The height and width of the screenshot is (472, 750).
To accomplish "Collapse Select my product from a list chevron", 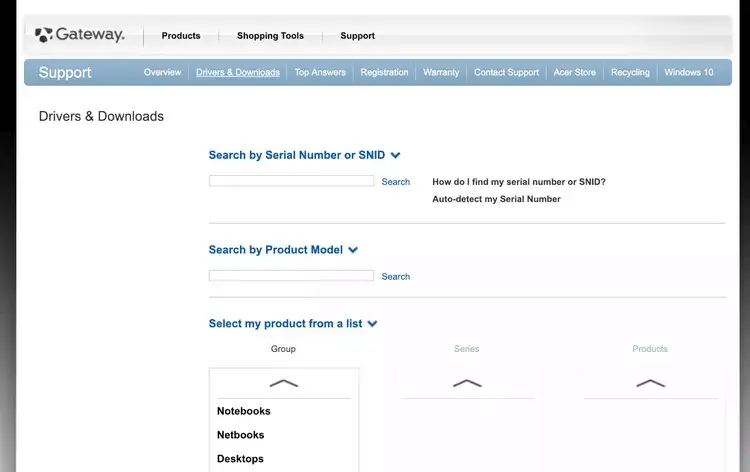I will click(x=372, y=324).
